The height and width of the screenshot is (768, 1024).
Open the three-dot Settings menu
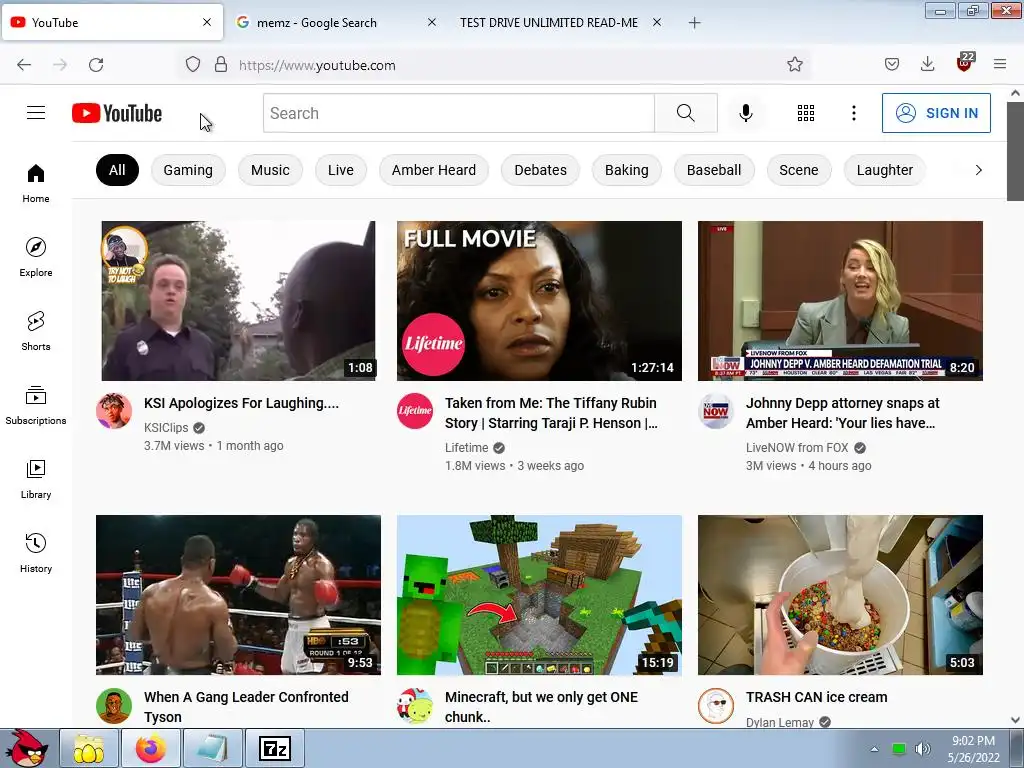[854, 113]
